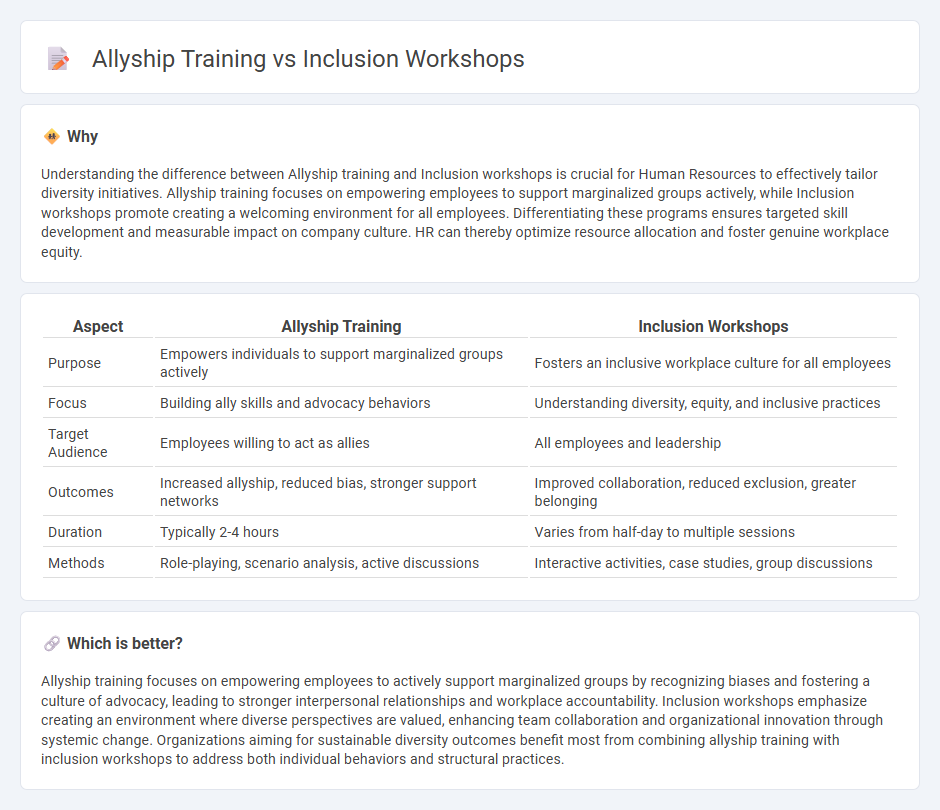Click the Why paragraph starting 'Understanding the difference'
940x810 pixels.
pos(465,213)
